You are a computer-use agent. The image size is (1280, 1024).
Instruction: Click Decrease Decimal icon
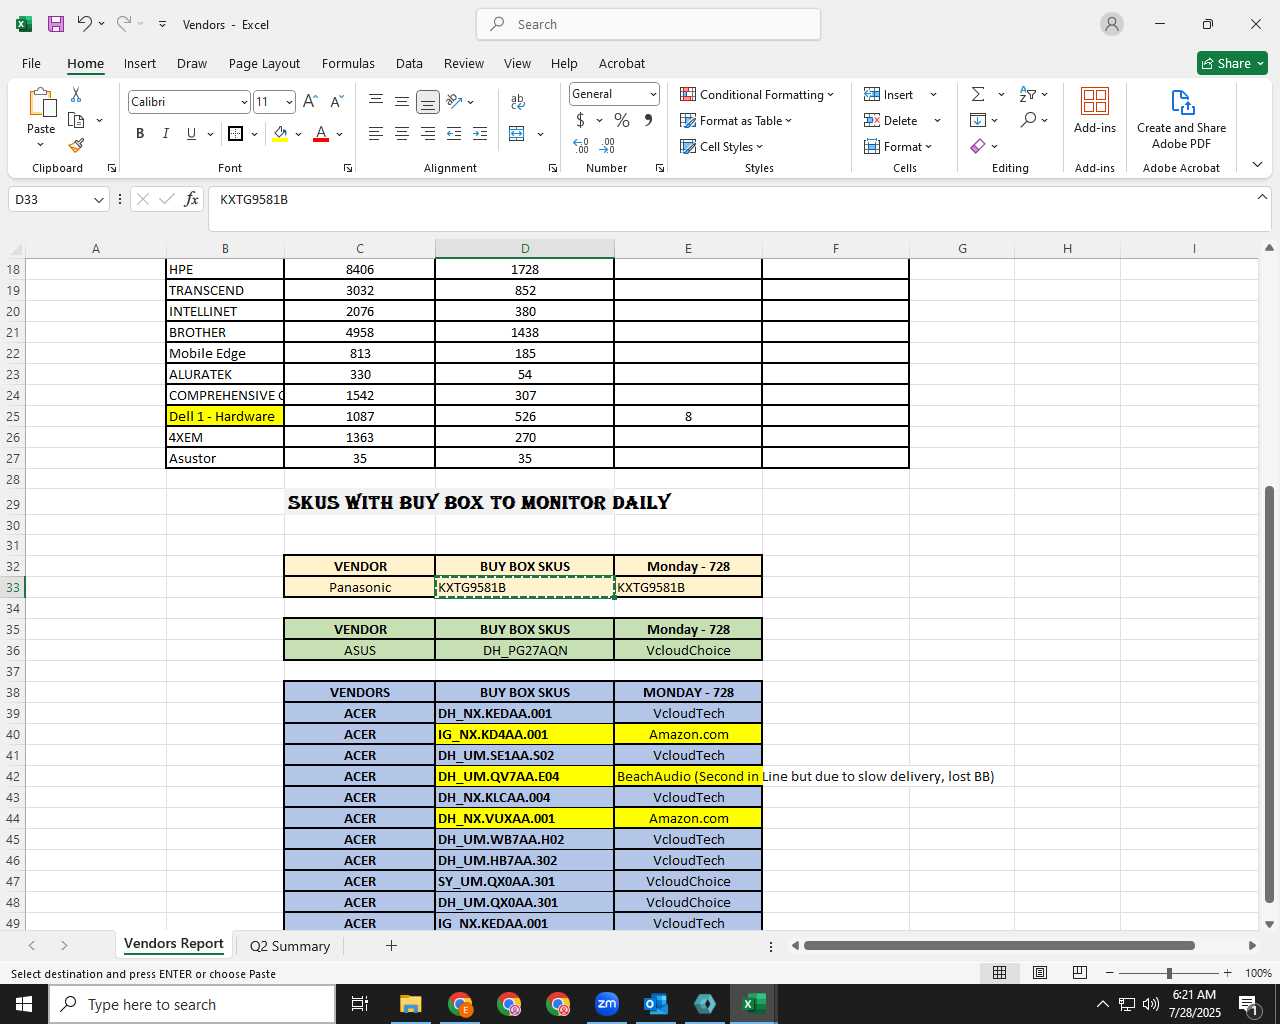pyautogui.click(x=609, y=146)
